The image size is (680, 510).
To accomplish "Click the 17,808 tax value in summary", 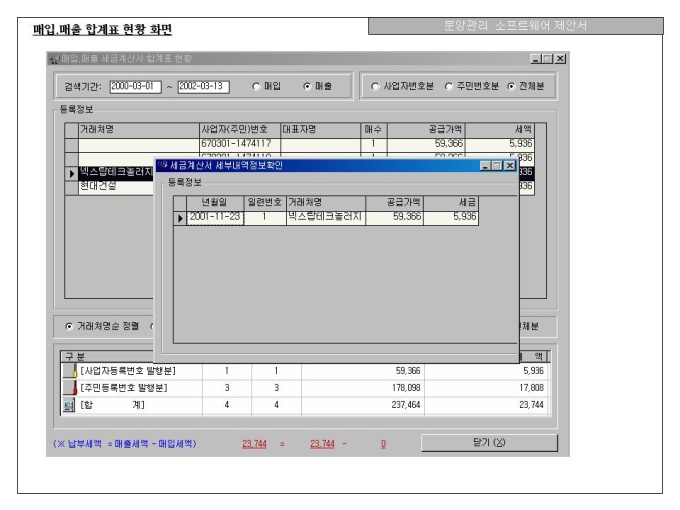I will pos(531,388).
